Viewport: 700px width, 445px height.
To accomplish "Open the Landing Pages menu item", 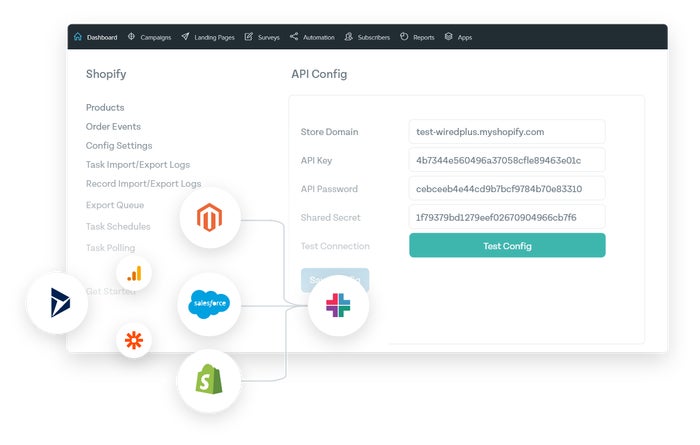I will tap(214, 37).
